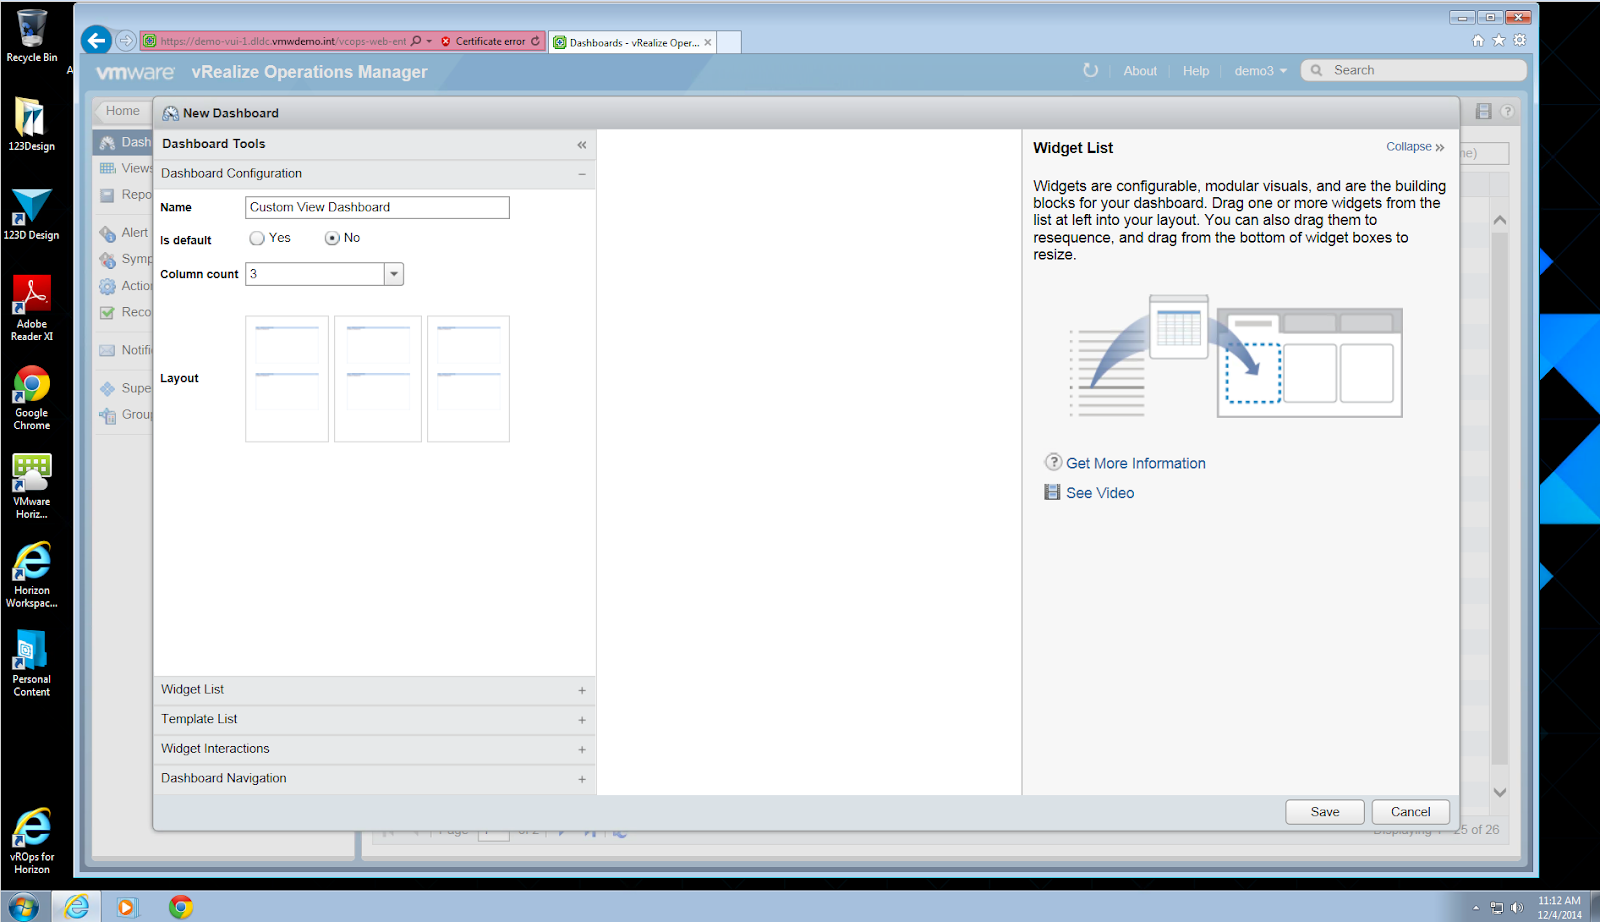Open the Column count dropdown
This screenshot has width=1600, height=922.
(x=394, y=274)
